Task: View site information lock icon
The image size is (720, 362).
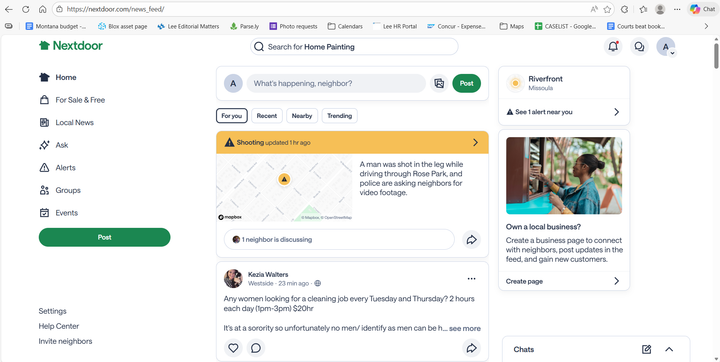Action: [x=59, y=9]
